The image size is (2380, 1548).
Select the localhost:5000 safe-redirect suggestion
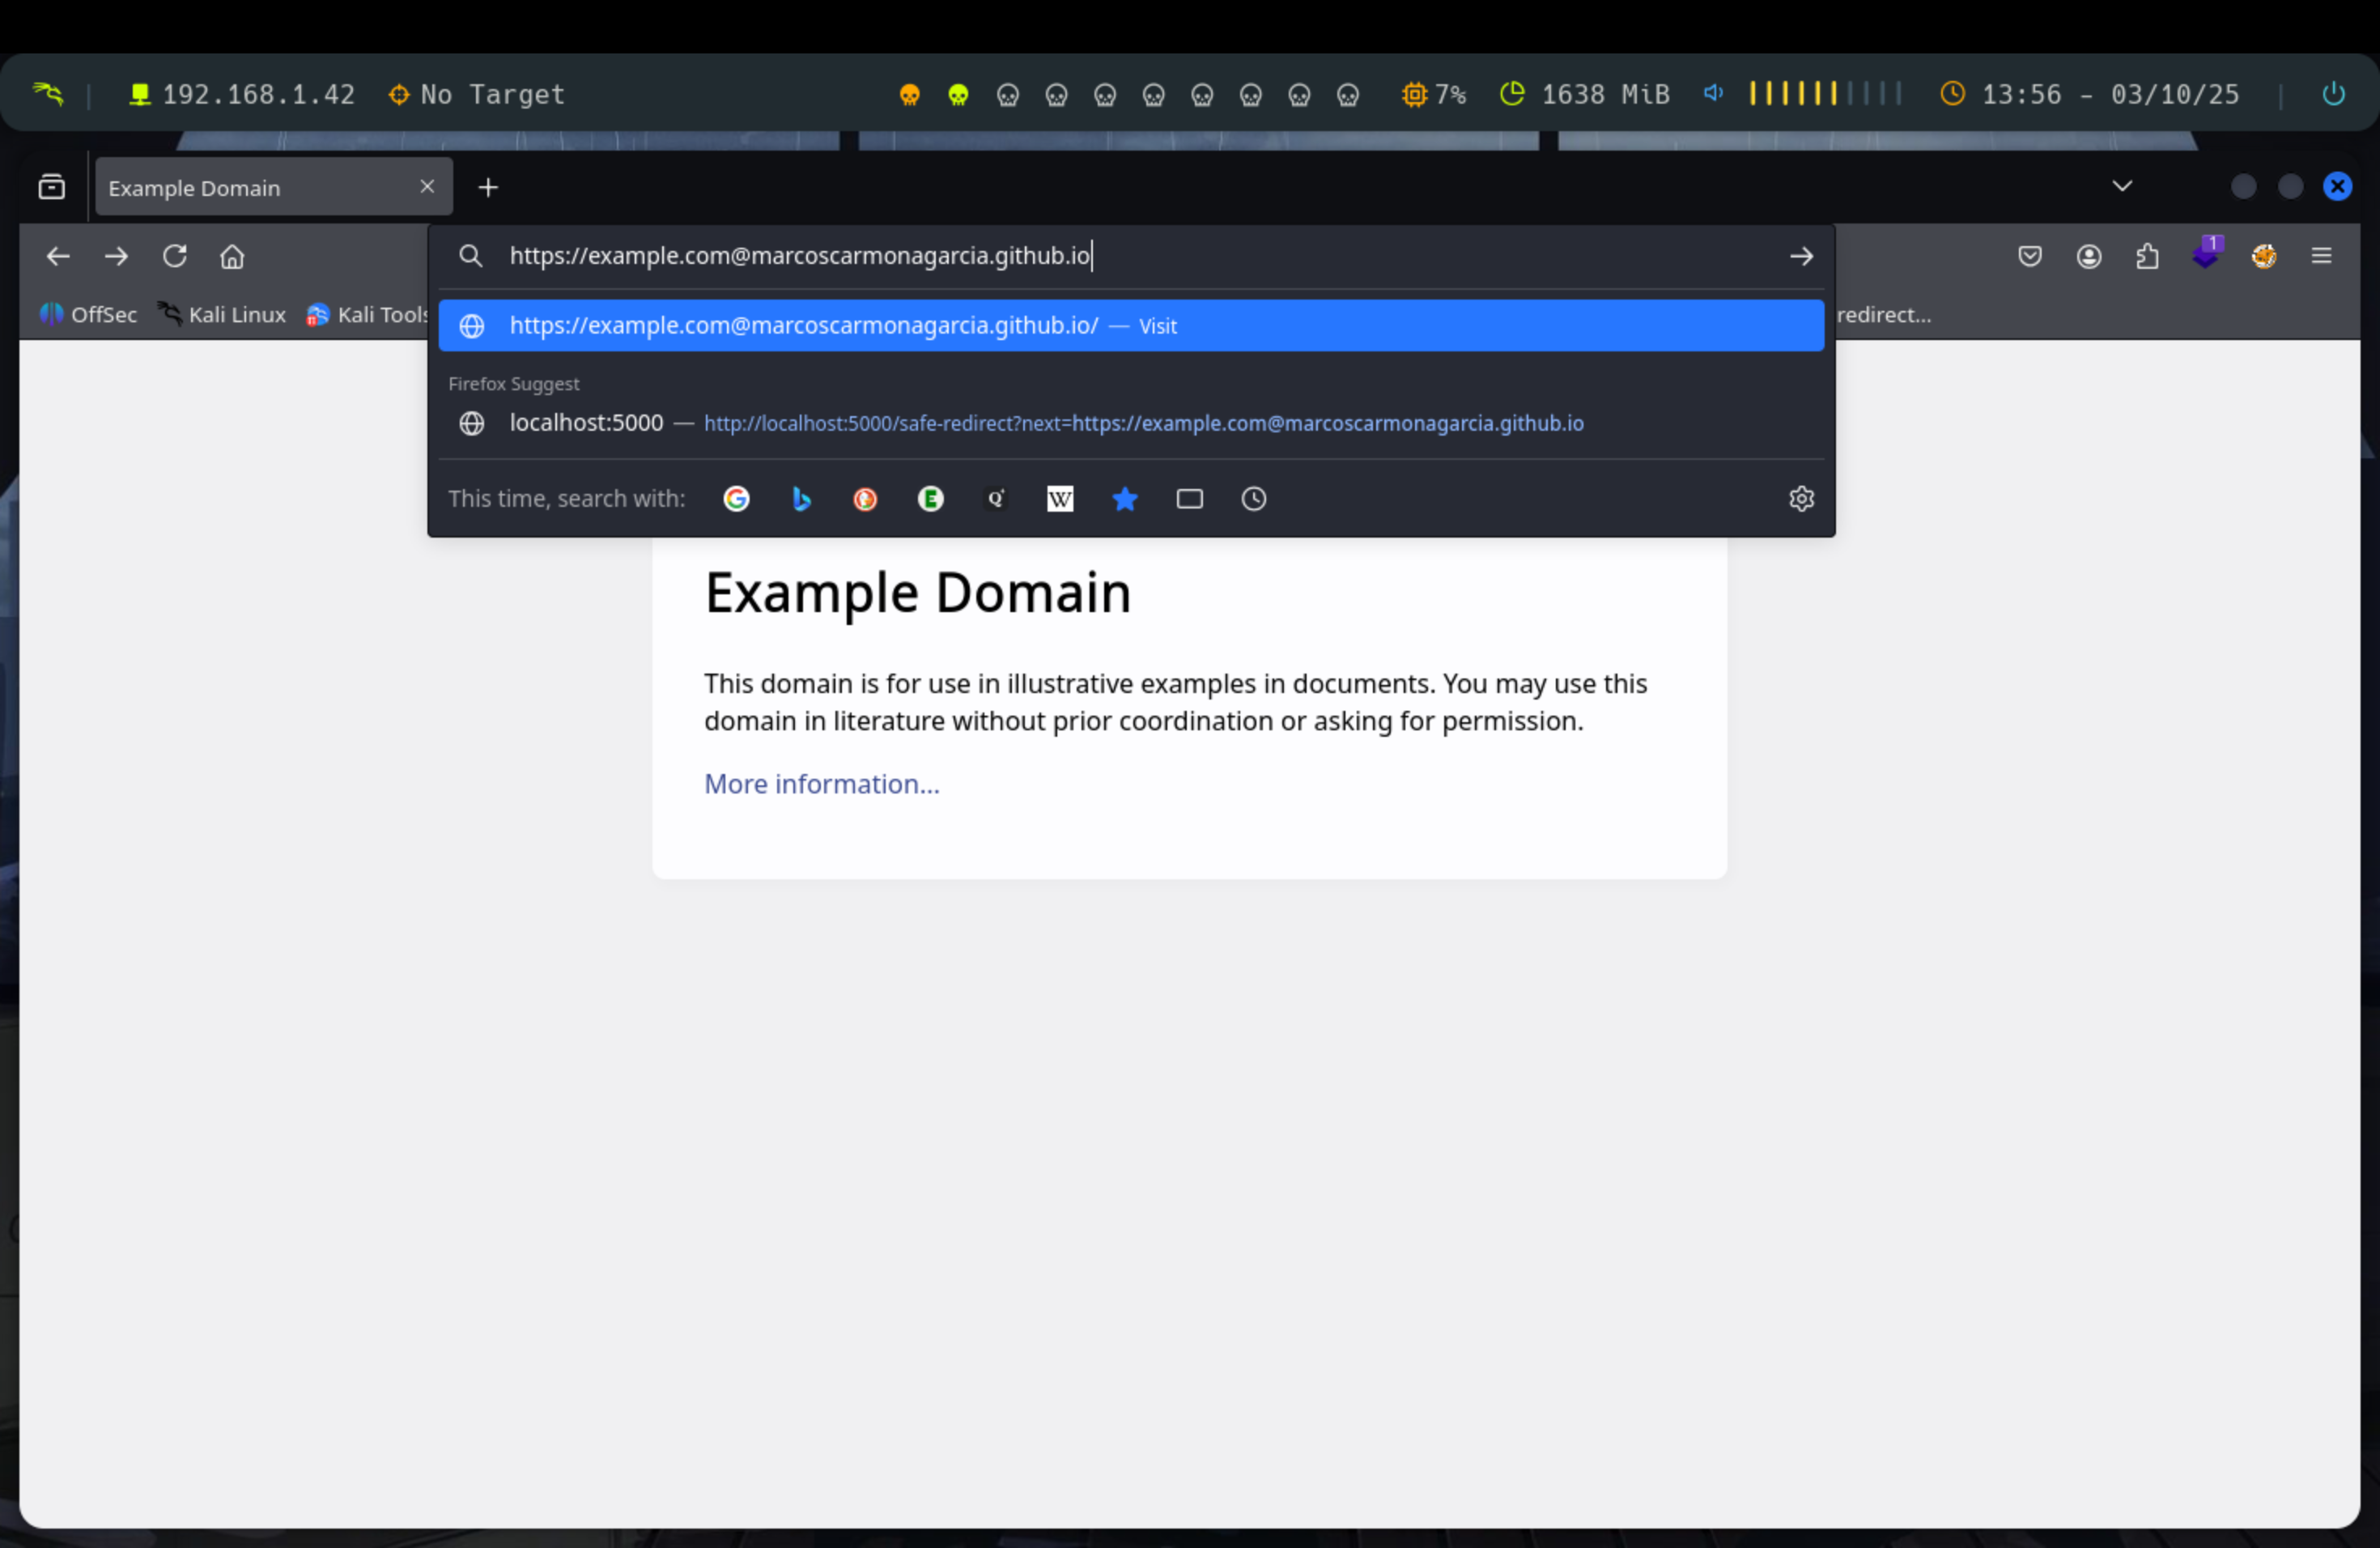pyautogui.click(x=1045, y=423)
